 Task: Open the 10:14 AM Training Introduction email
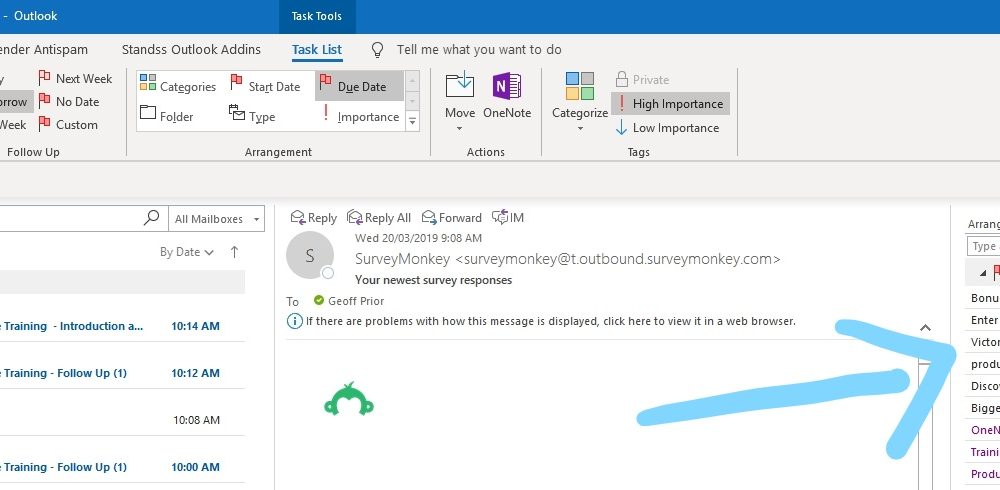[122, 326]
